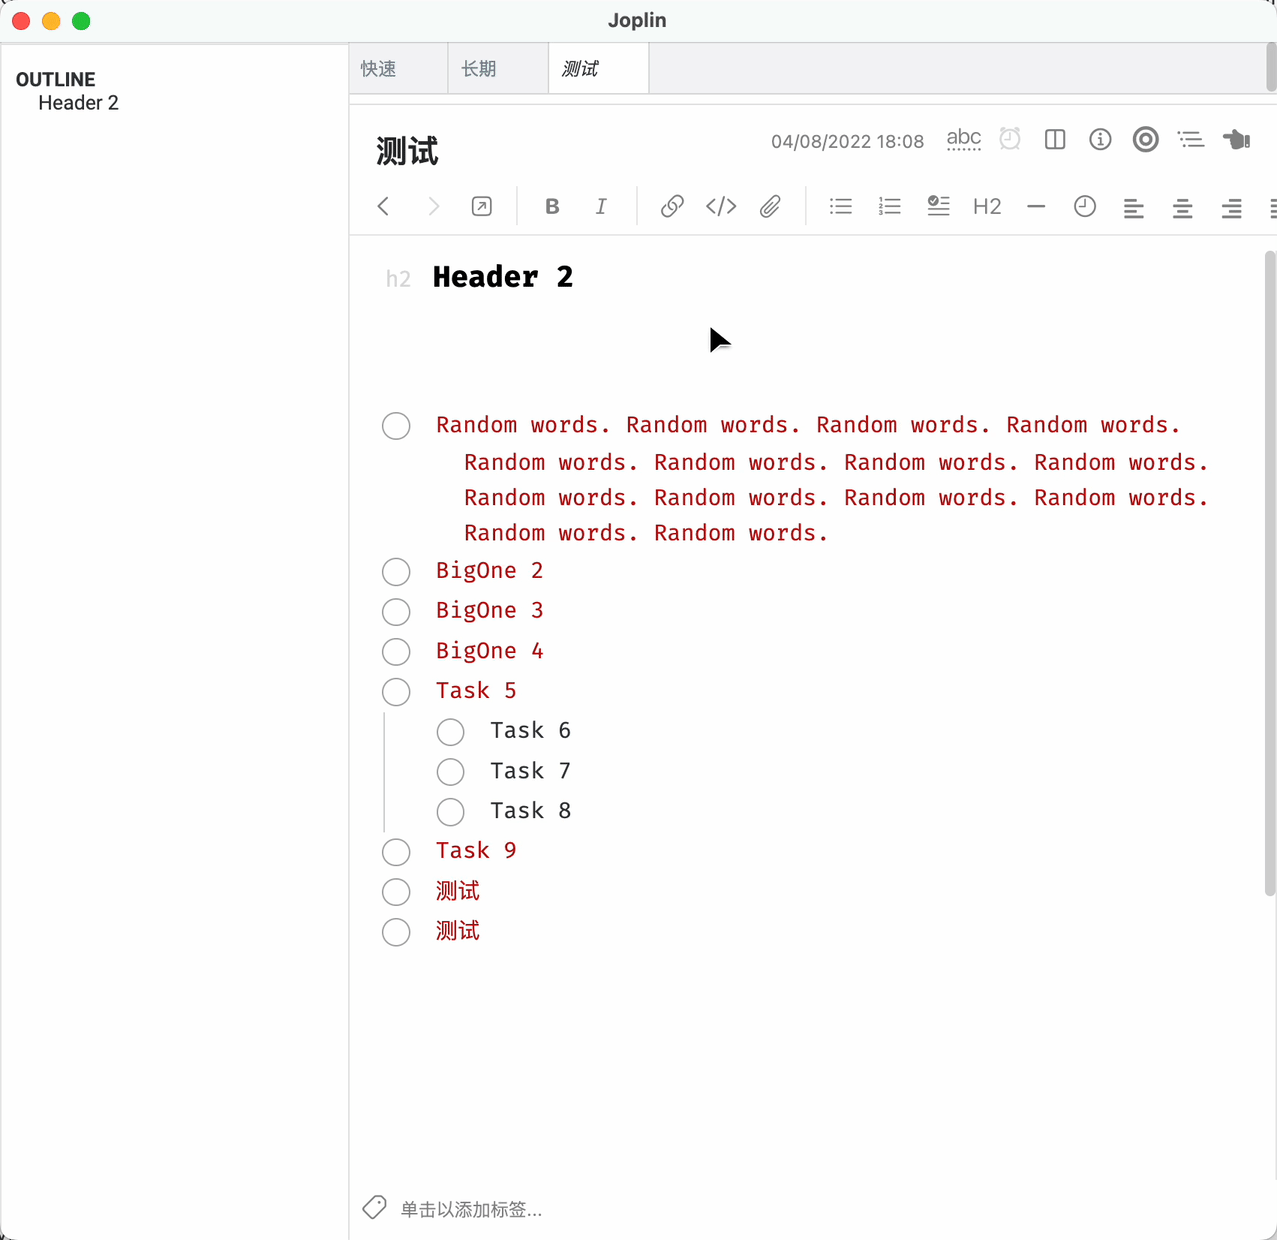Align text center

[x=1182, y=208]
